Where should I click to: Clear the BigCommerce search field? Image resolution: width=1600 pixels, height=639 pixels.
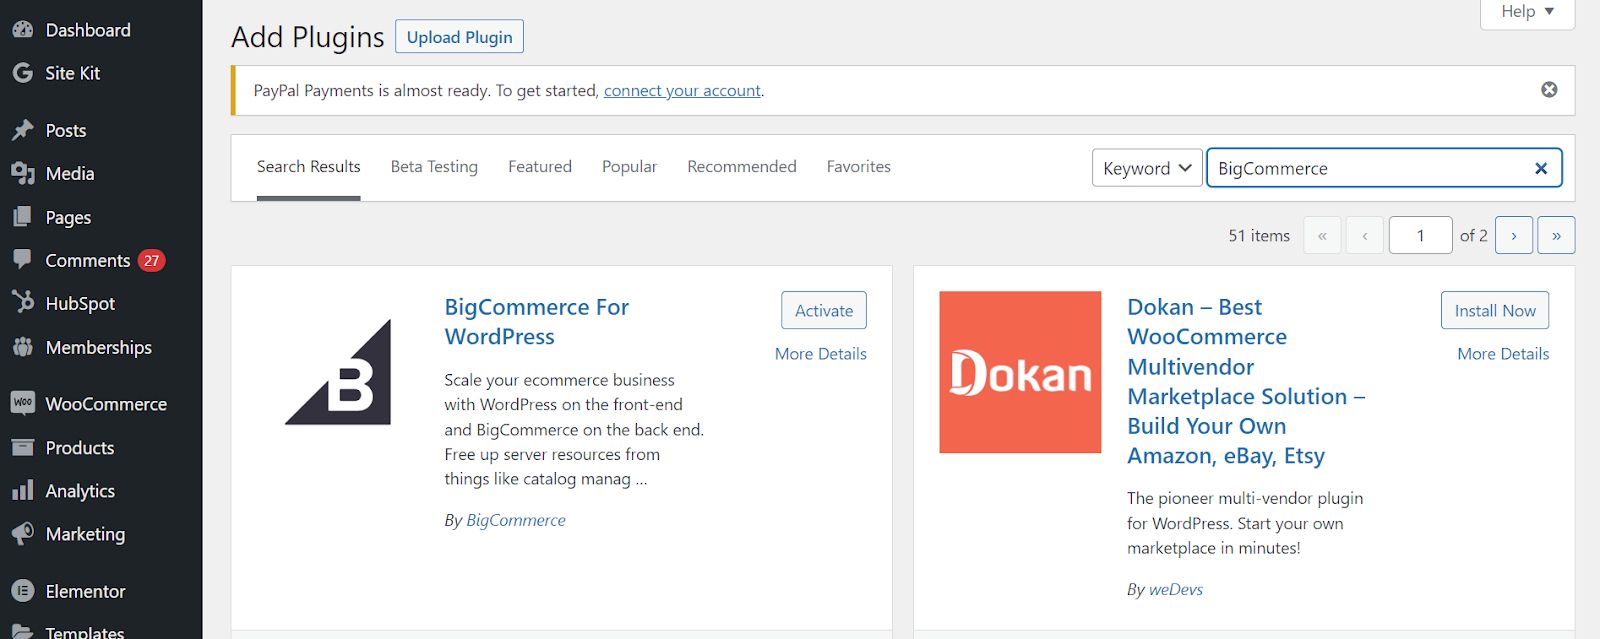[1541, 168]
